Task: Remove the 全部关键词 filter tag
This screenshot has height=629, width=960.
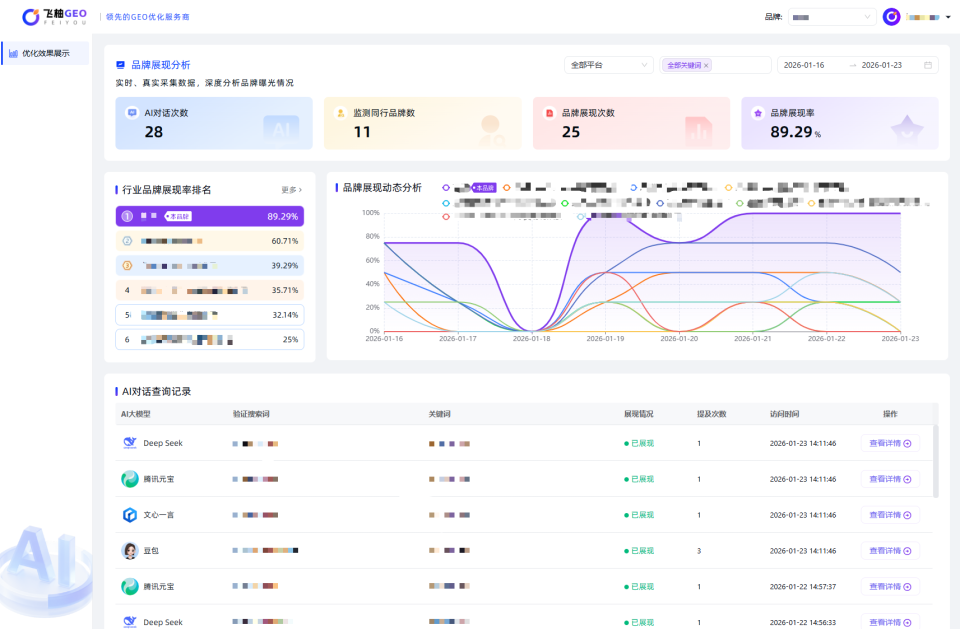Action: click(x=706, y=65)
